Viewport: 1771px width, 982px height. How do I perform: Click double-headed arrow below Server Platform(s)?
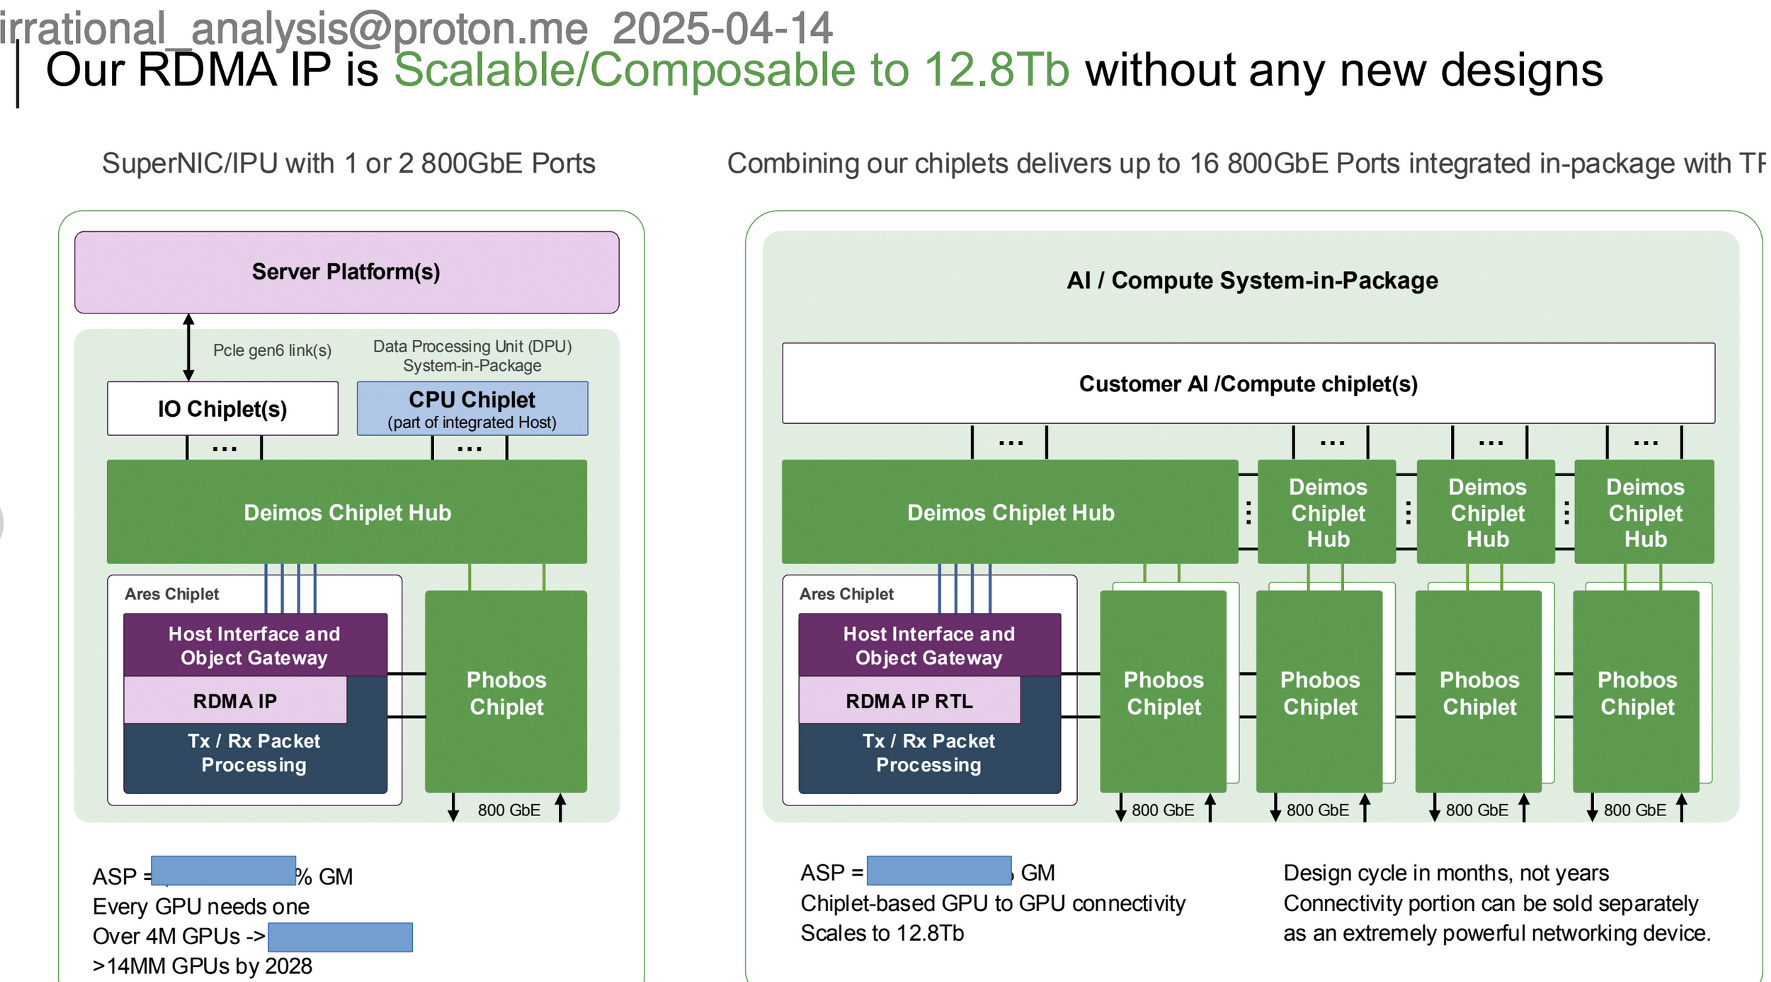[188, 347]
